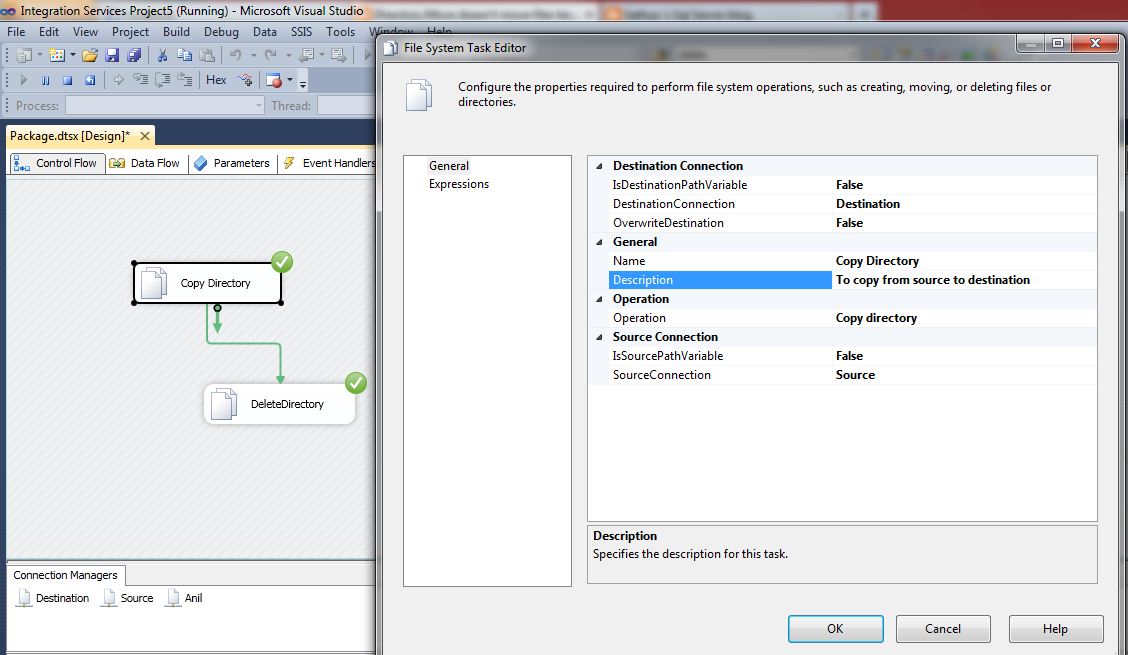Close the Package.dtsx design tab
Screen dimensions: 1128x655
coord(145,136)
